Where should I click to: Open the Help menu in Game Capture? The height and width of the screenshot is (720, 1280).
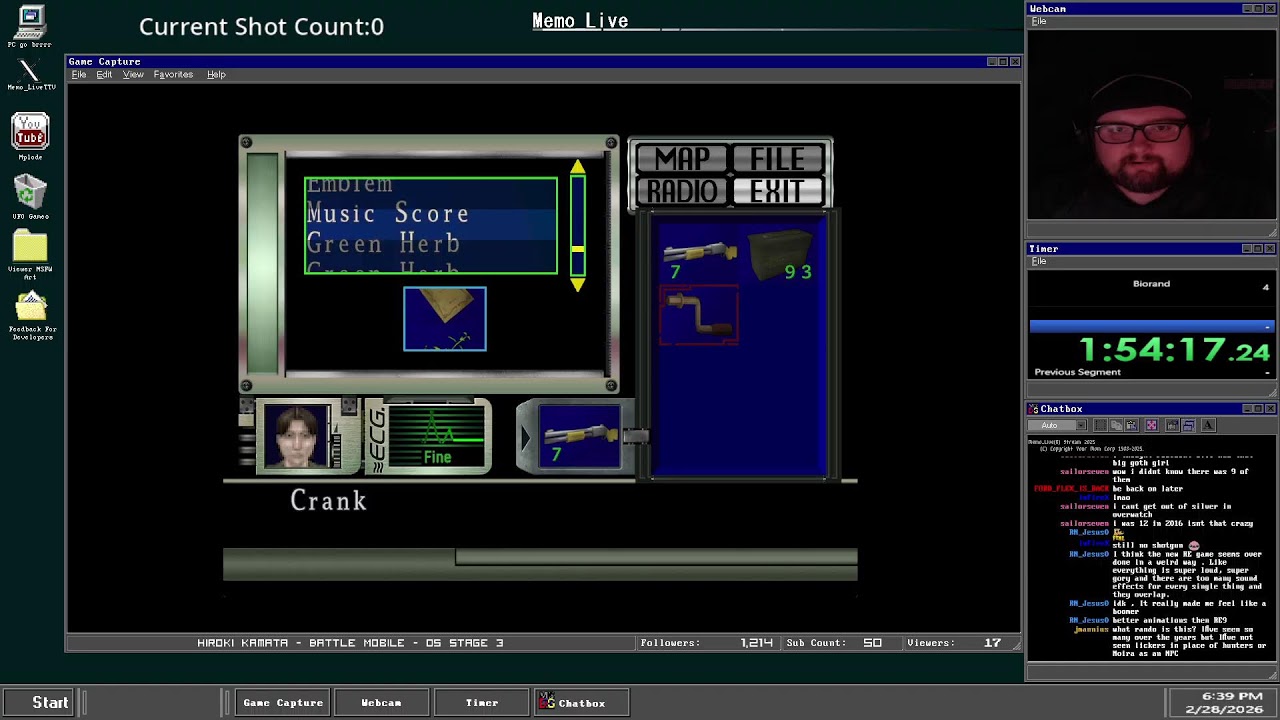[216, 75]
